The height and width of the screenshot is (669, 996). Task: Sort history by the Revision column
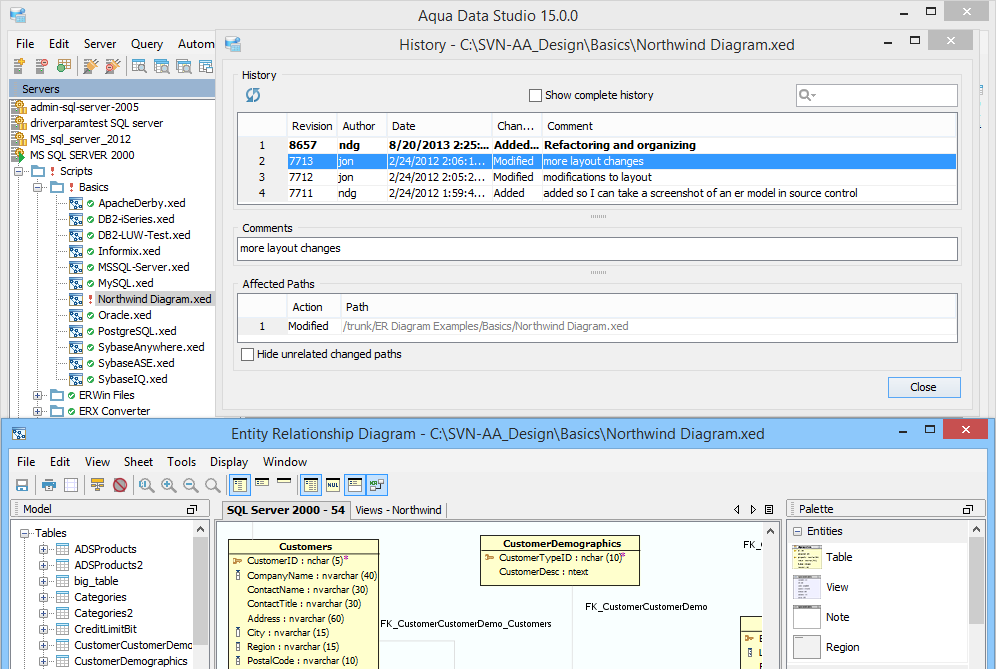(312, 126)
